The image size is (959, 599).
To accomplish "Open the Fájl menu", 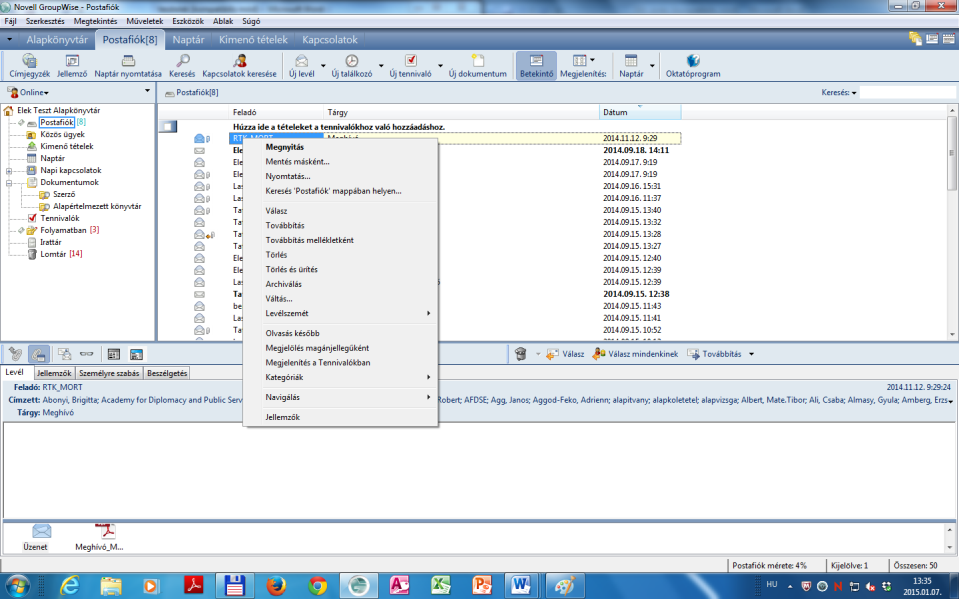I will pos(10,21).
